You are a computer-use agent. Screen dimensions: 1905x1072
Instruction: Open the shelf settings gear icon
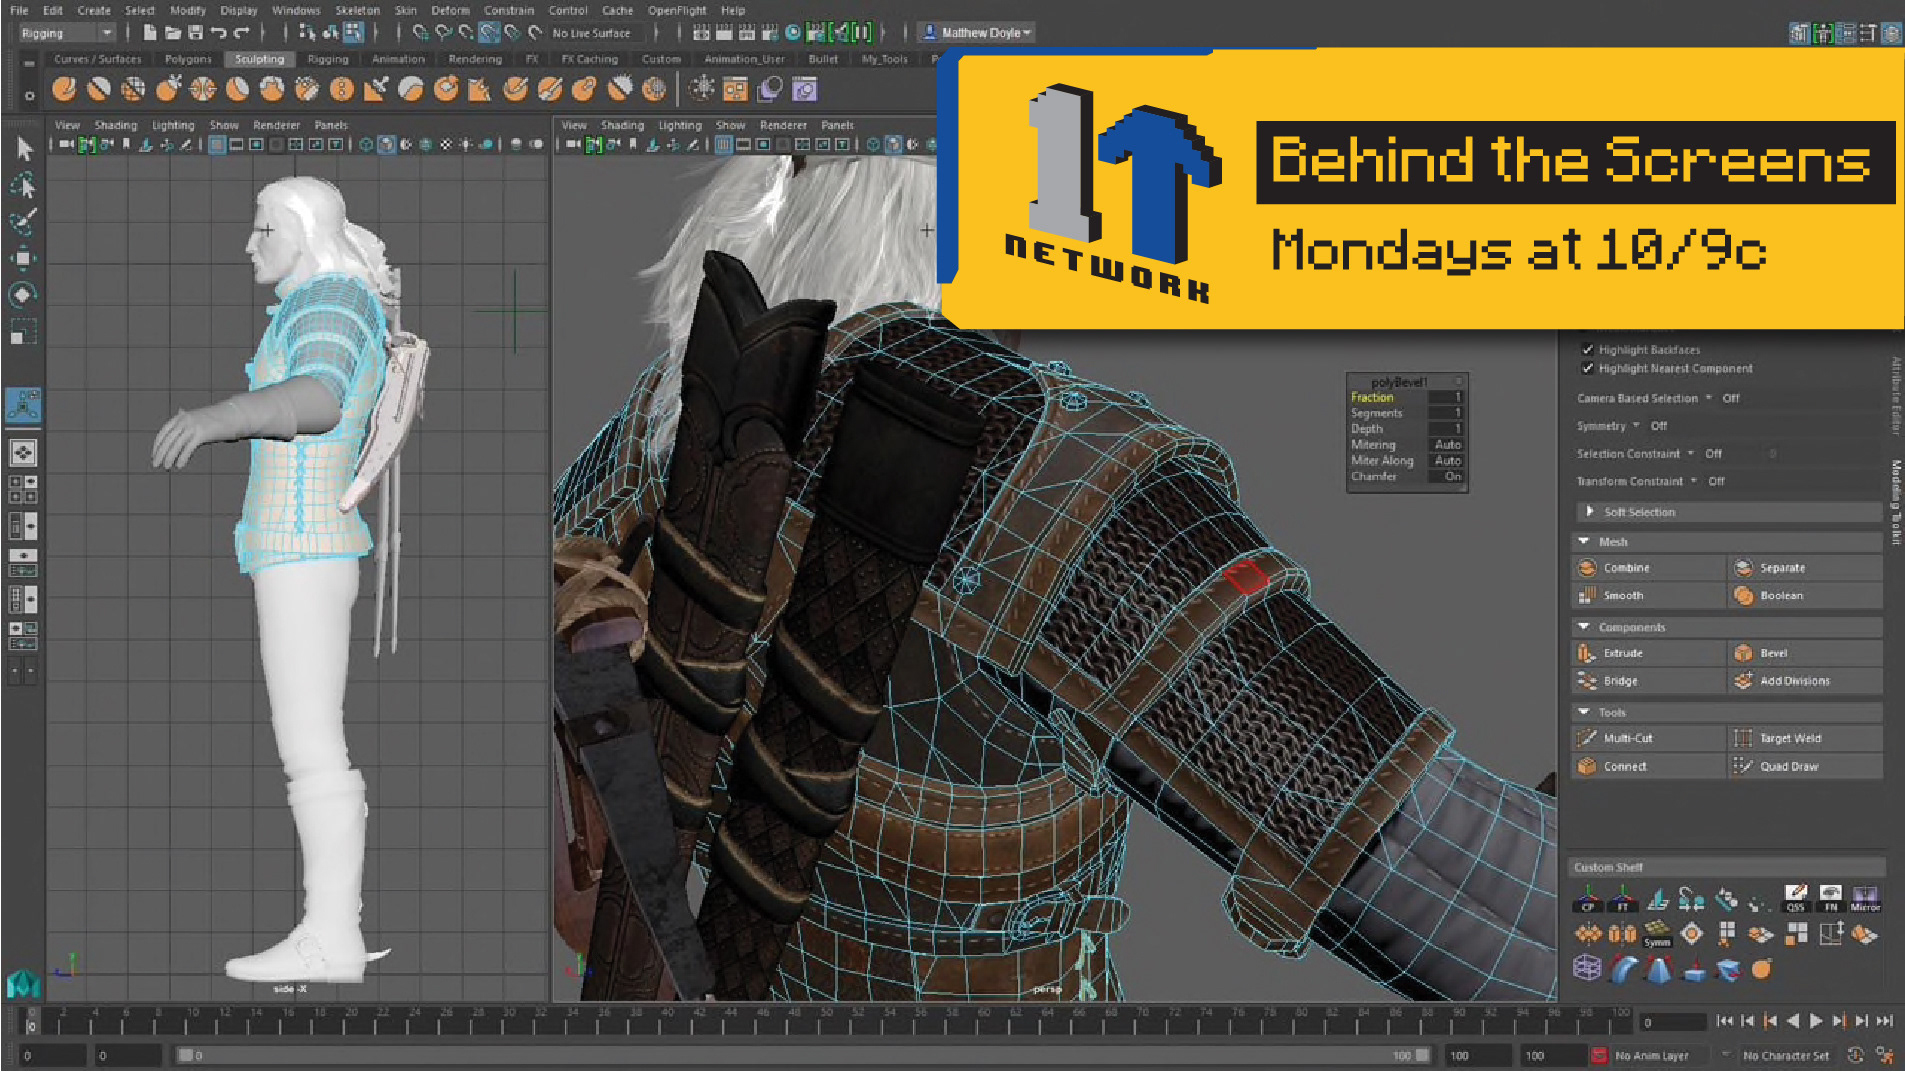[29, 96]
